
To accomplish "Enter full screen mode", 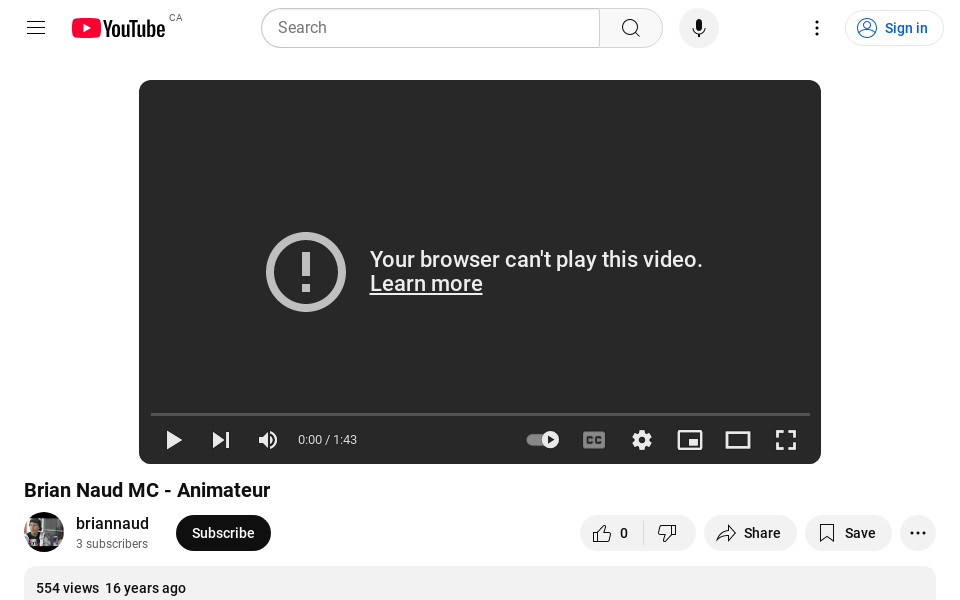I will pyautogui.click(x=786, y=440).
